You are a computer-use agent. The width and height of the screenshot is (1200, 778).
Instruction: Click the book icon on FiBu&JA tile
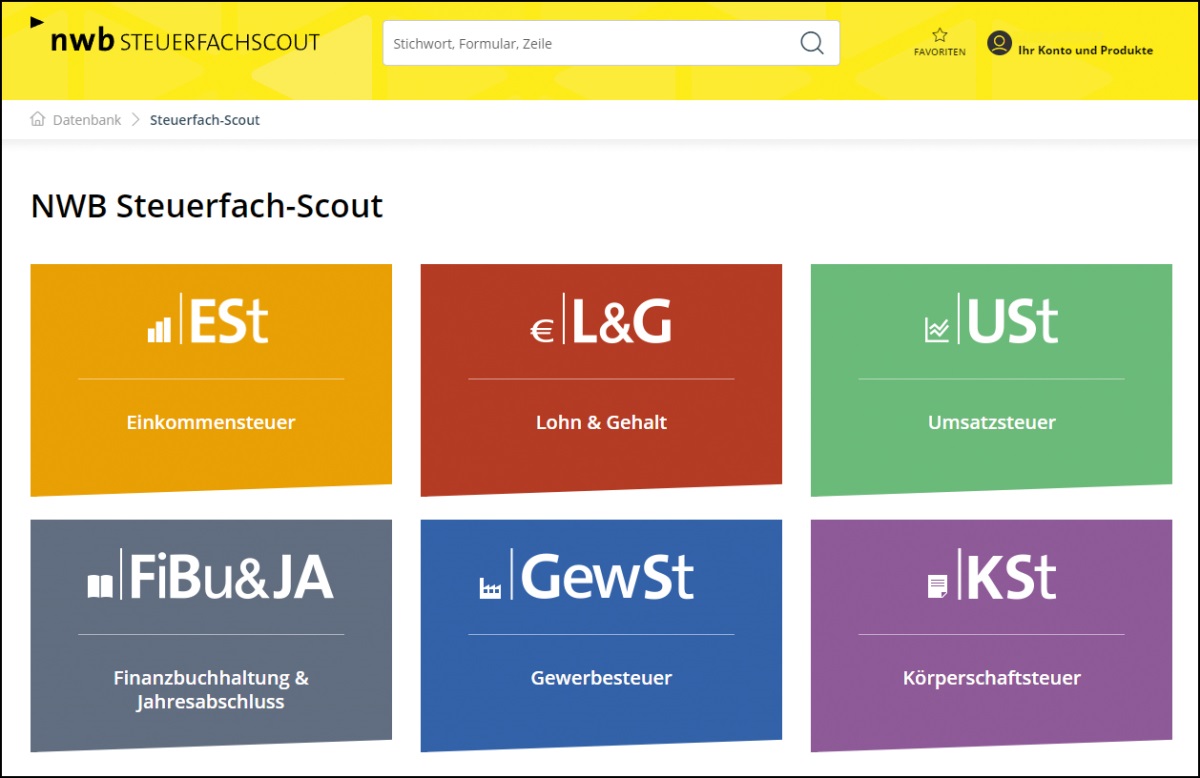(x=101, y=586)
